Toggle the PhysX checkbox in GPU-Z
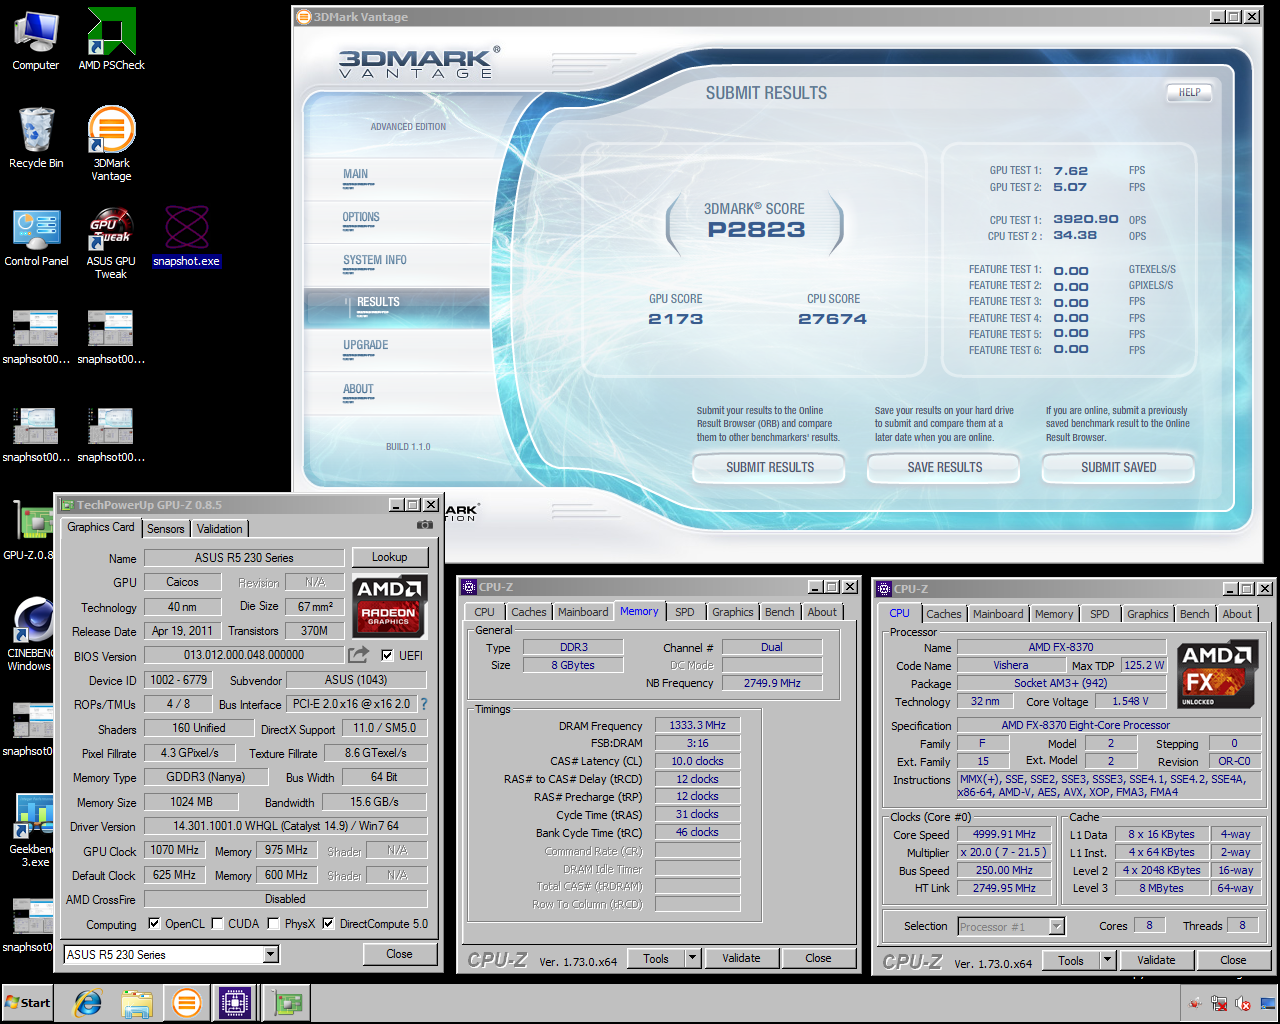The image size is (1280, 1024). (273, 924)
